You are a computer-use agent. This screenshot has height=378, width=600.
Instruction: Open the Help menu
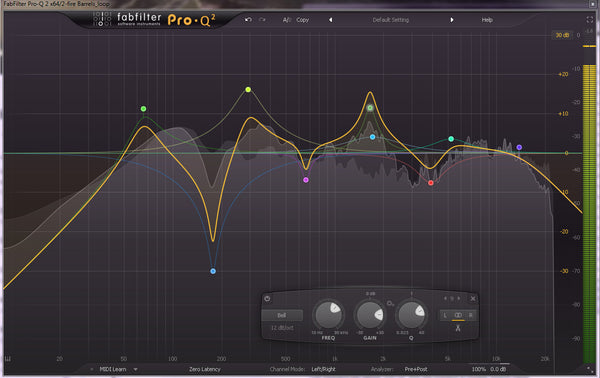tap(487, 20)
